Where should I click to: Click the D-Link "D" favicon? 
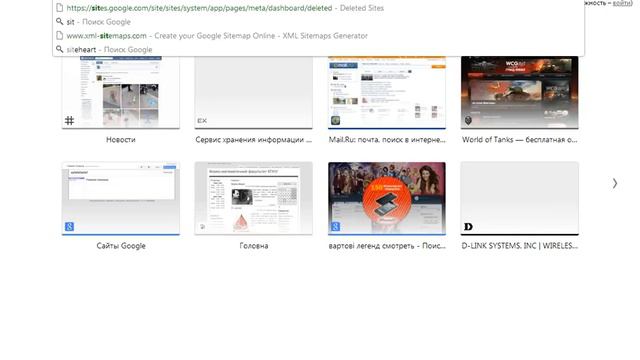(x=468, y=227)
